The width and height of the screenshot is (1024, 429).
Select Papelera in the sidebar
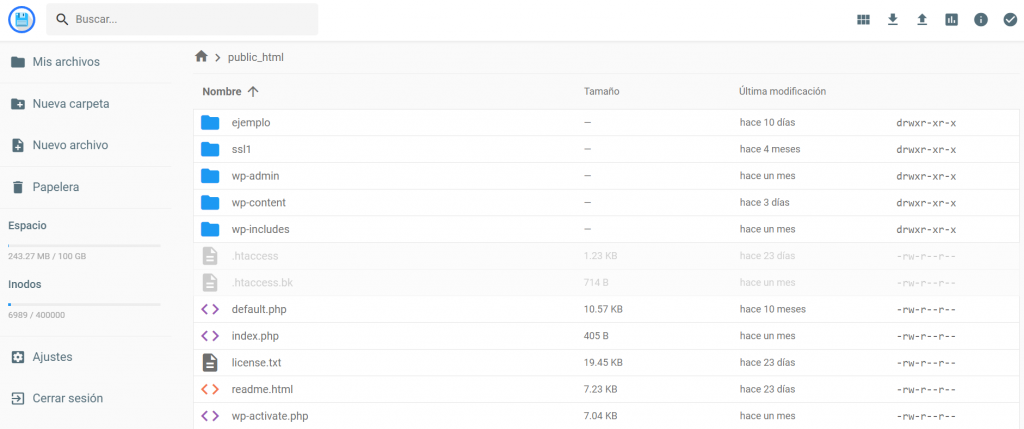tap(55, 187)
